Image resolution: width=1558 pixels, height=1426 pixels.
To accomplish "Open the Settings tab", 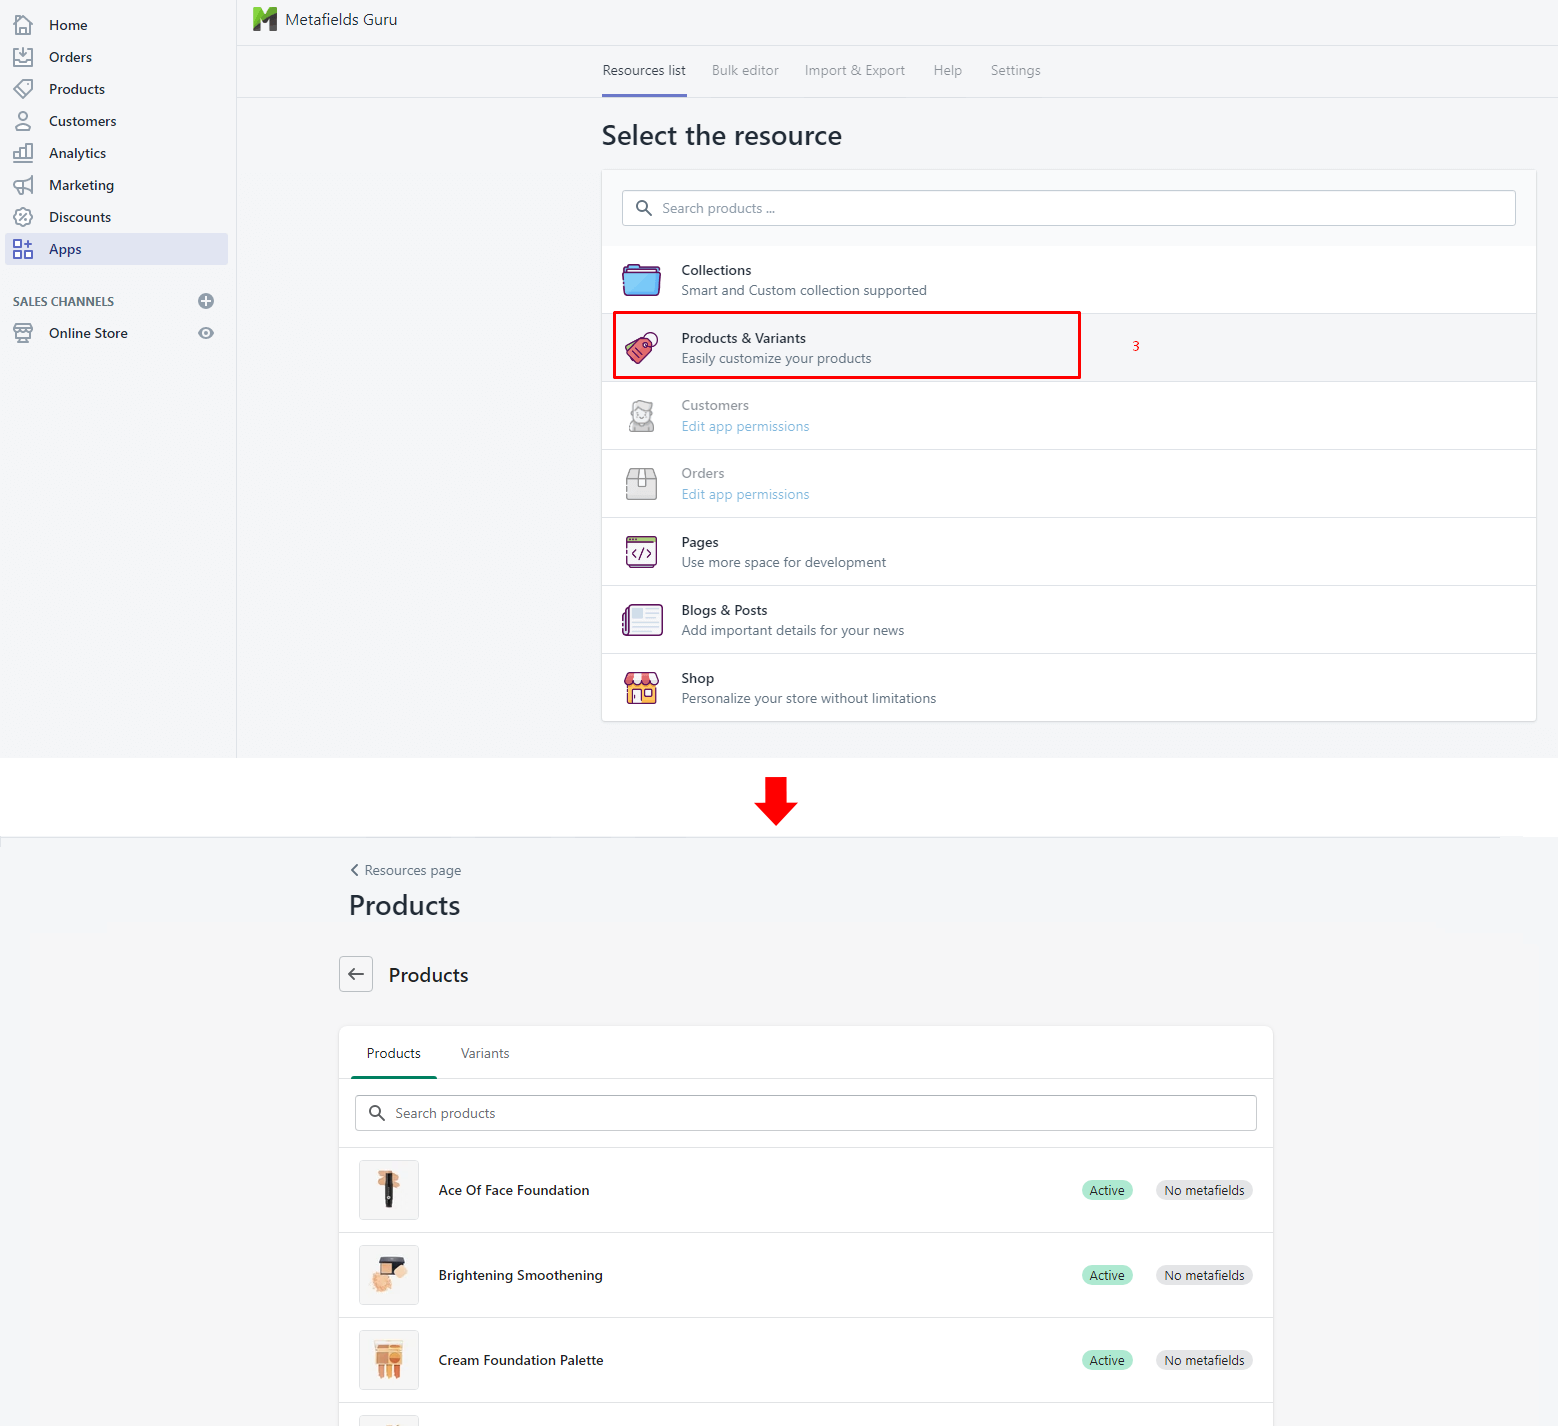I will pos(1016,70).
